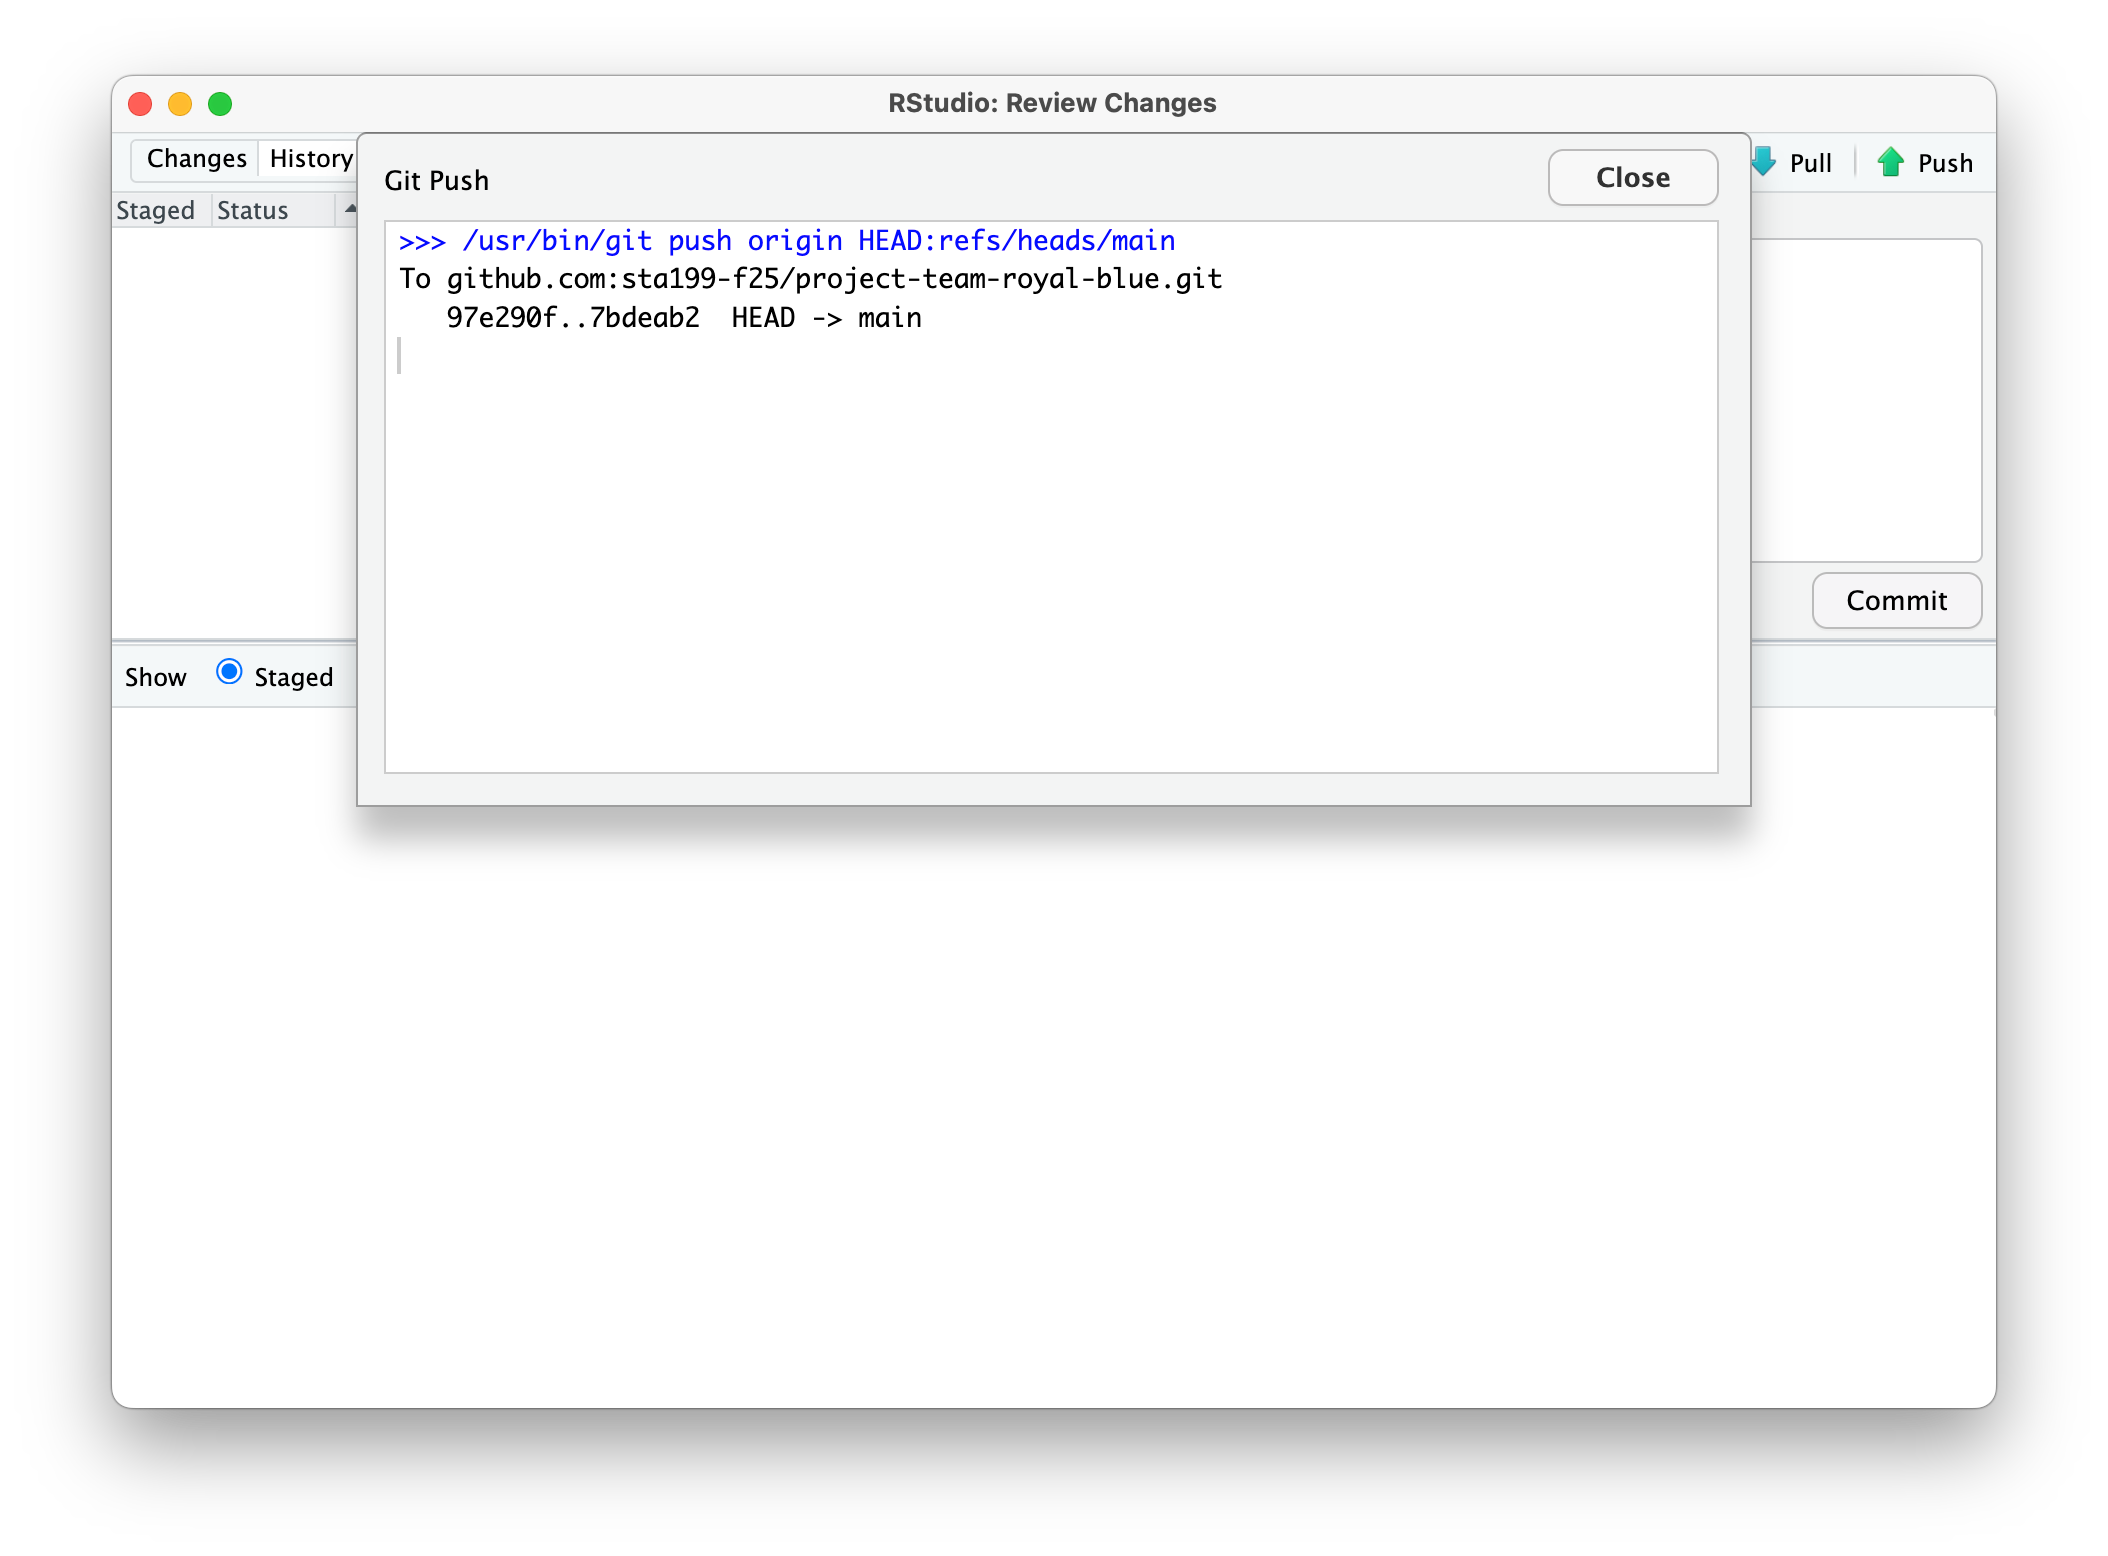This screenshot has height=1556, width=2108.
Task: Switch to the Changes tab
Action: [x=196, y=159]
